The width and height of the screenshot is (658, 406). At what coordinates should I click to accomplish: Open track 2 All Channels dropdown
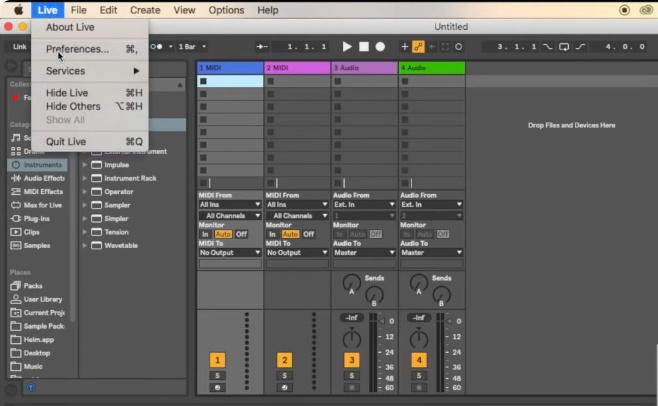point(297,216)
